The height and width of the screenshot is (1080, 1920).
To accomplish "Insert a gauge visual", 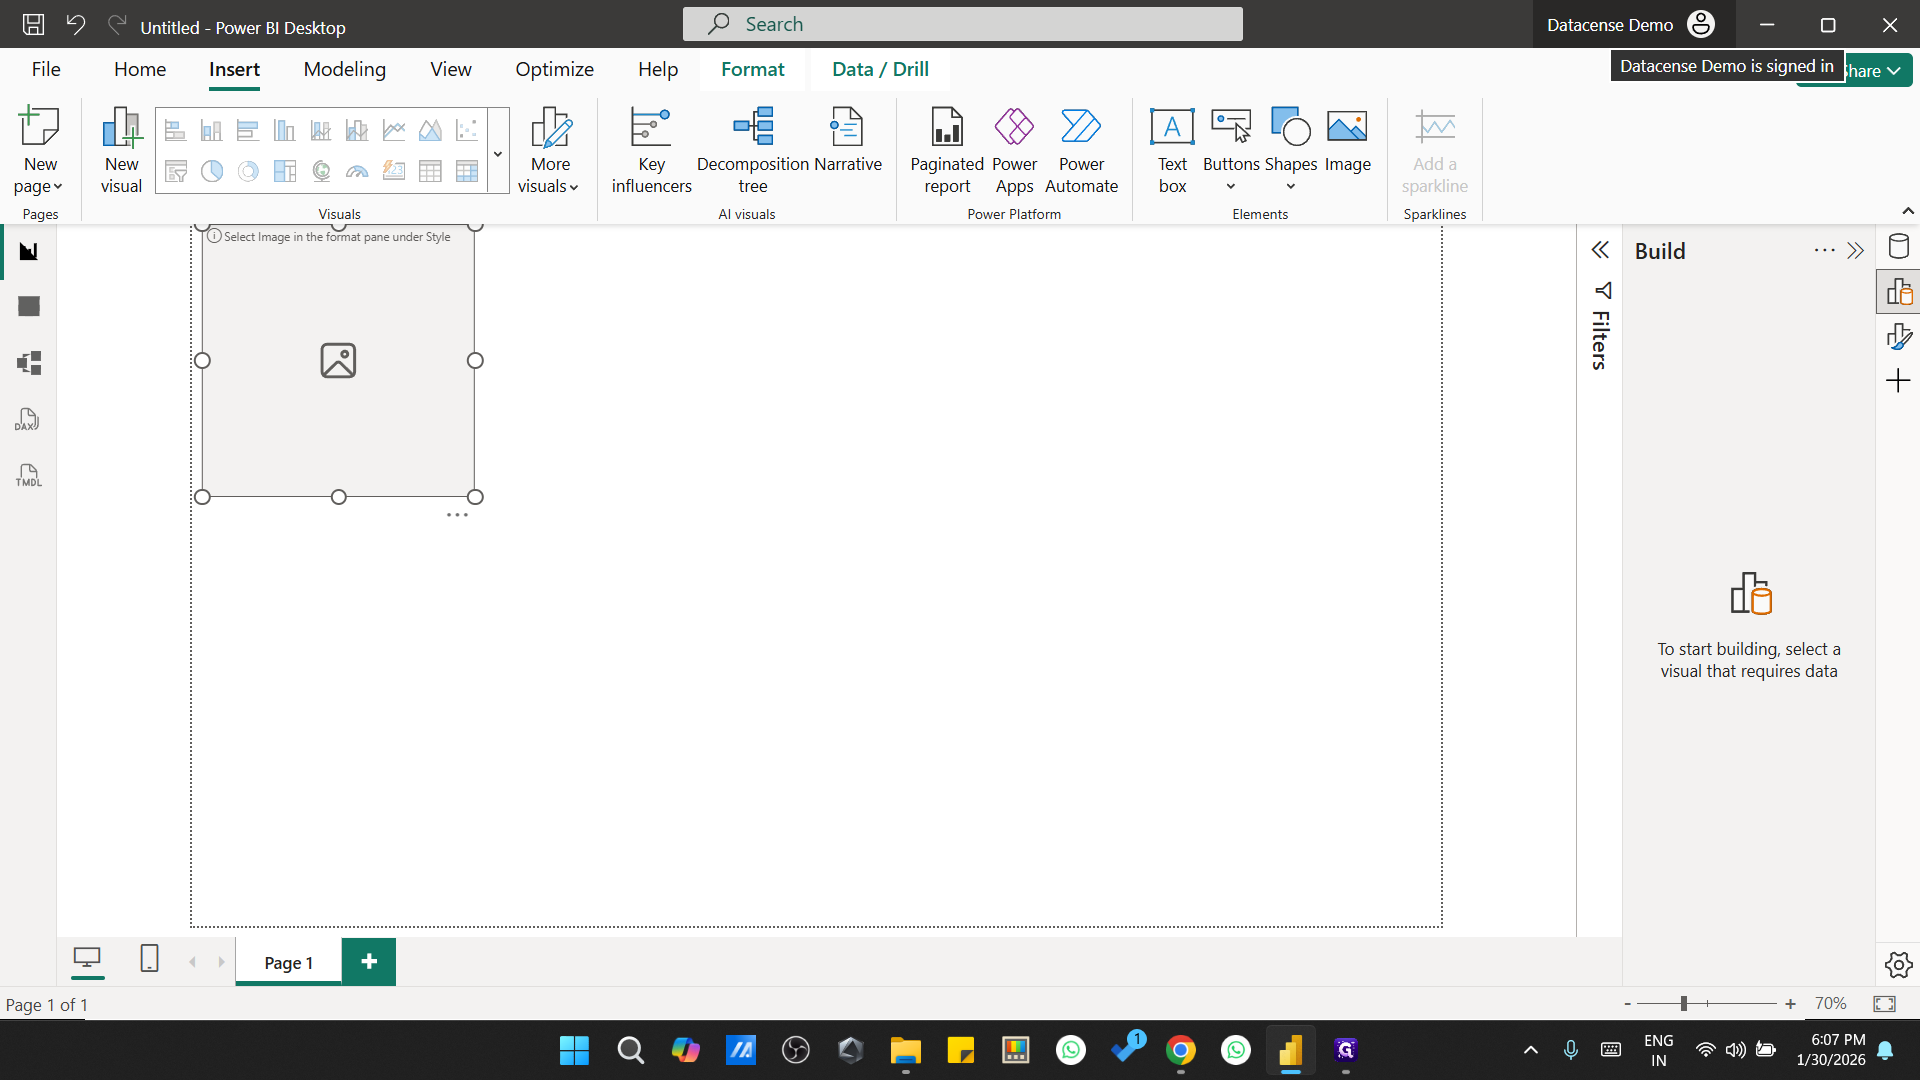I will pos(356,171).
